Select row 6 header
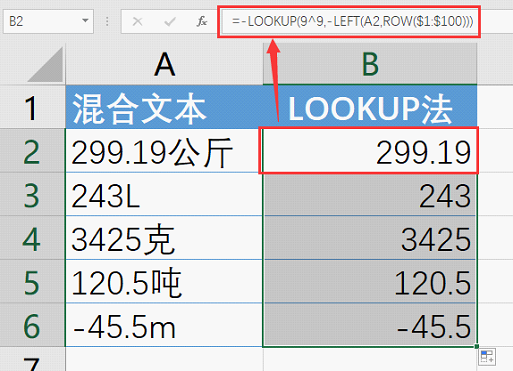The image size is (513, 371). 32,325
